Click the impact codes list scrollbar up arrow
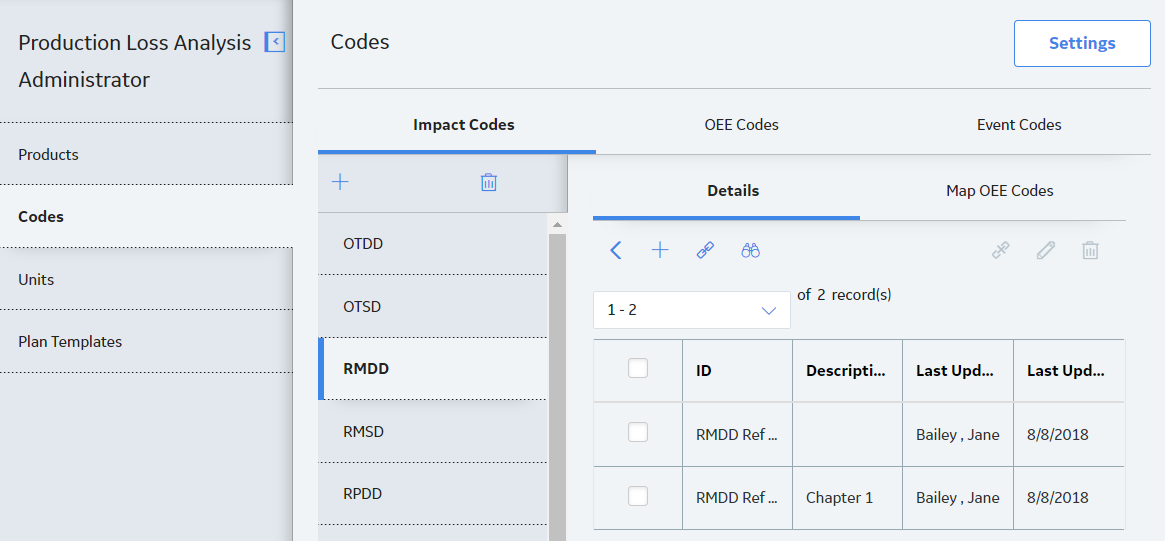This screenshot has height=541, width=1165. [x=557, y=224]
